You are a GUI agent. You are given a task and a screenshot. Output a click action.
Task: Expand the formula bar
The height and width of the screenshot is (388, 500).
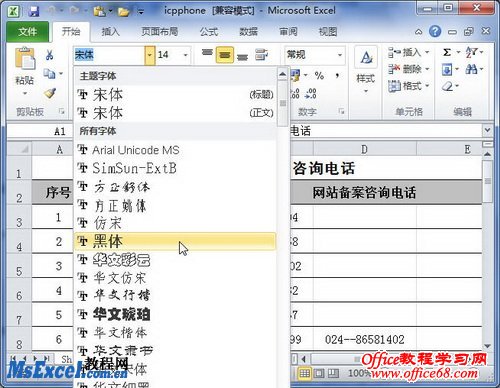click(x=488, y=130)
